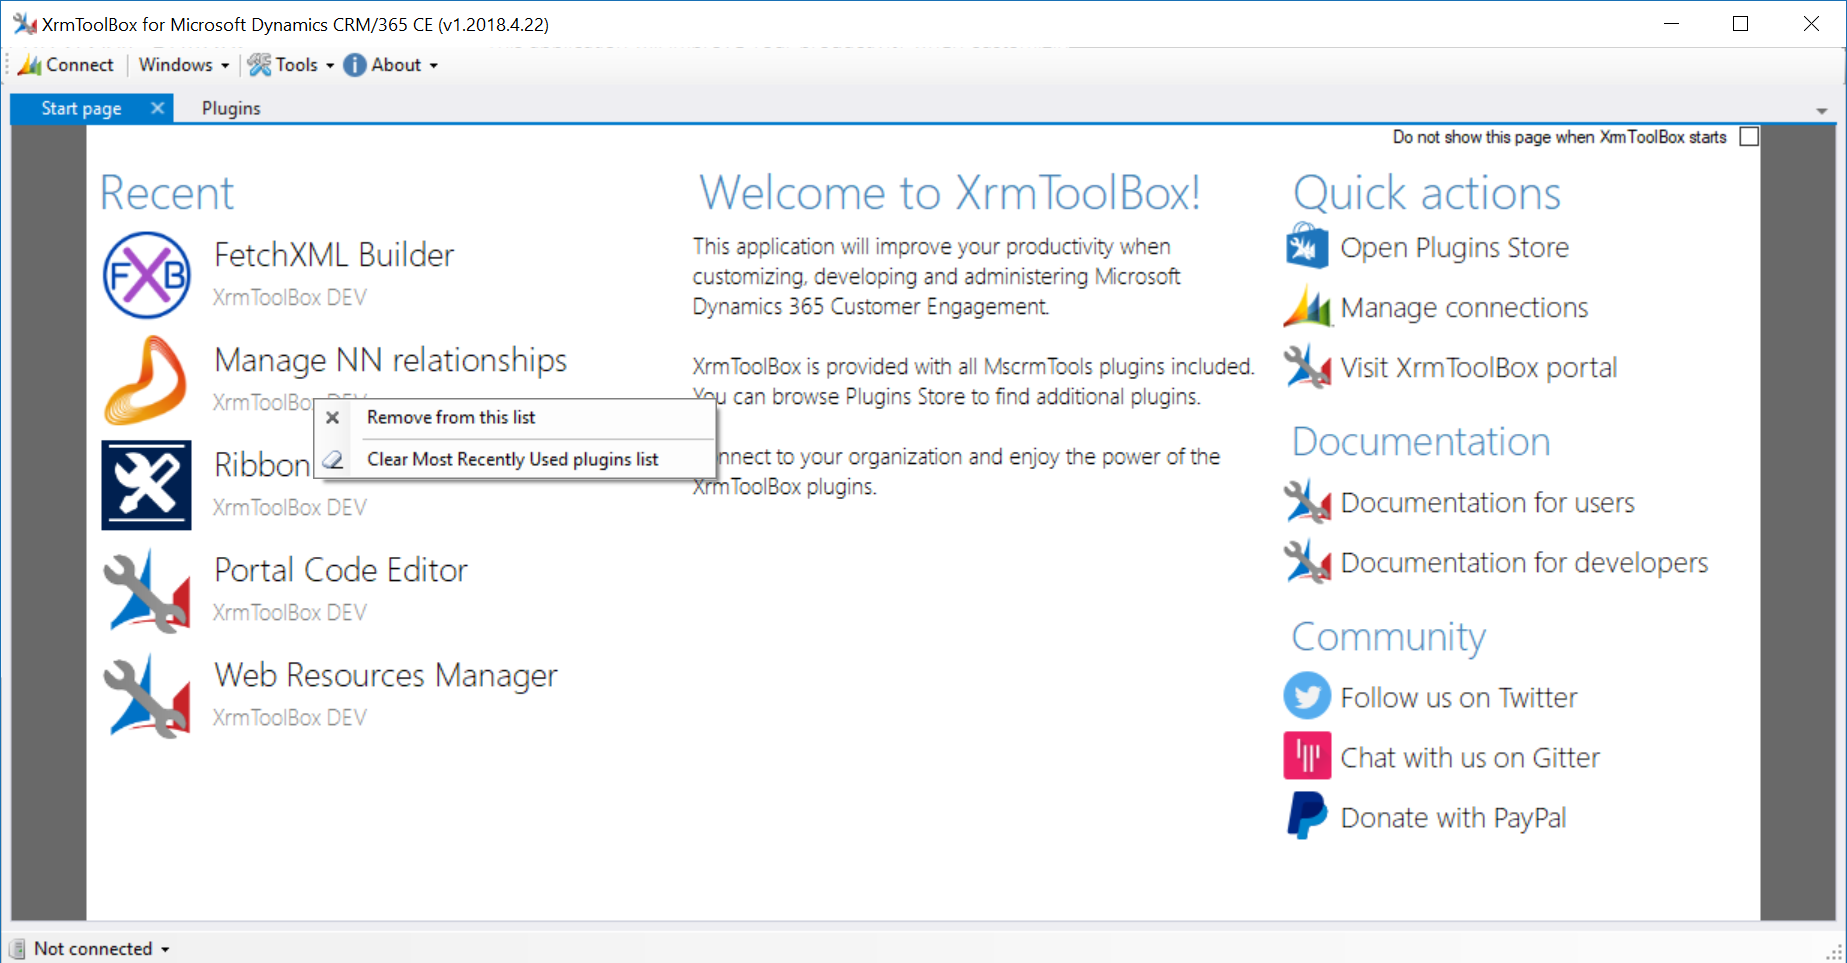Click the connection status icon in status bar
The height and width of the screenshot is (963, 1847).
[17, 949]
